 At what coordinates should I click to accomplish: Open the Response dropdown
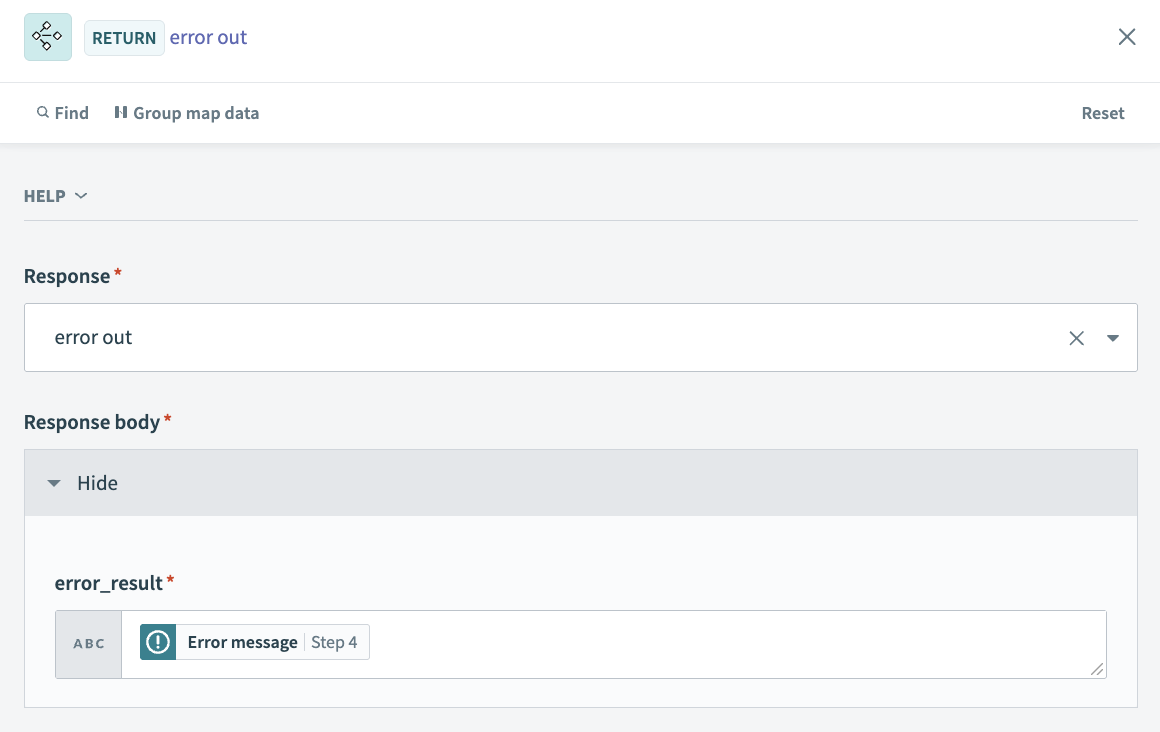(1112, 337)
